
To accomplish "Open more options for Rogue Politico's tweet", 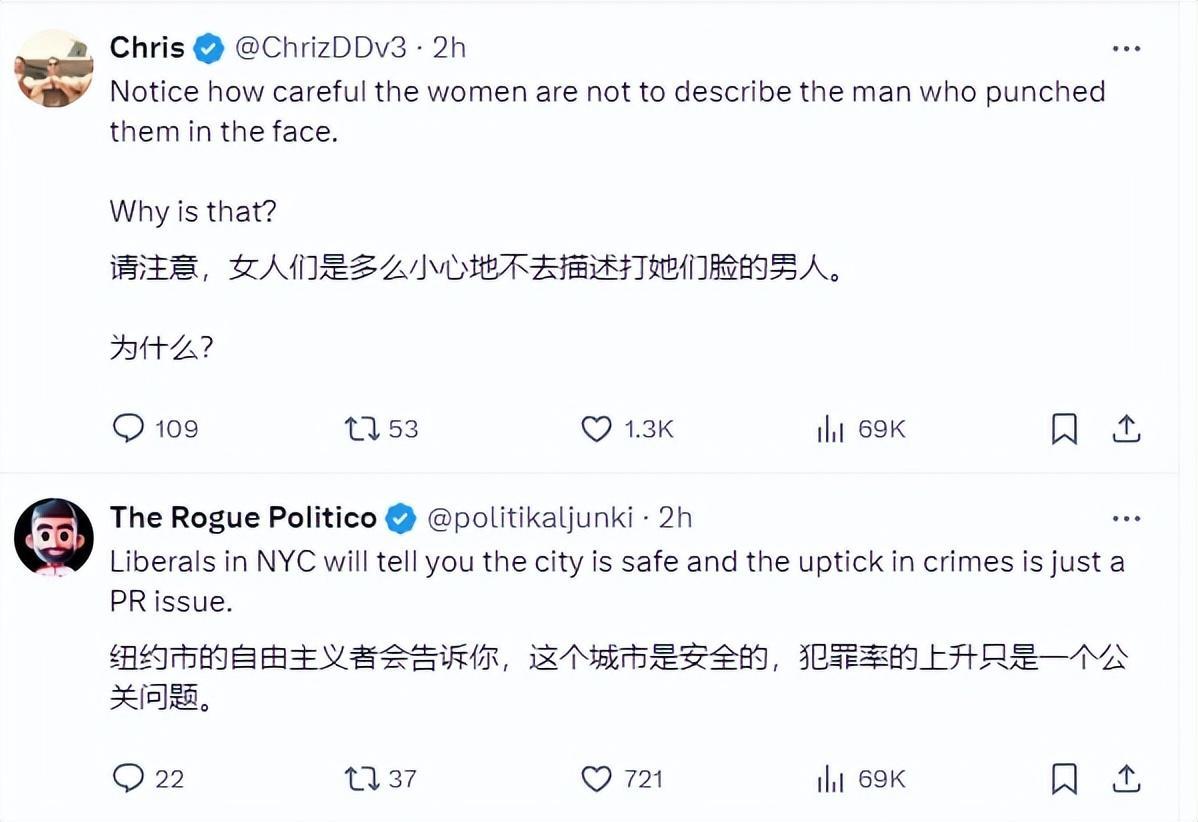I will pyautogui.click(x=1126, y=518).
